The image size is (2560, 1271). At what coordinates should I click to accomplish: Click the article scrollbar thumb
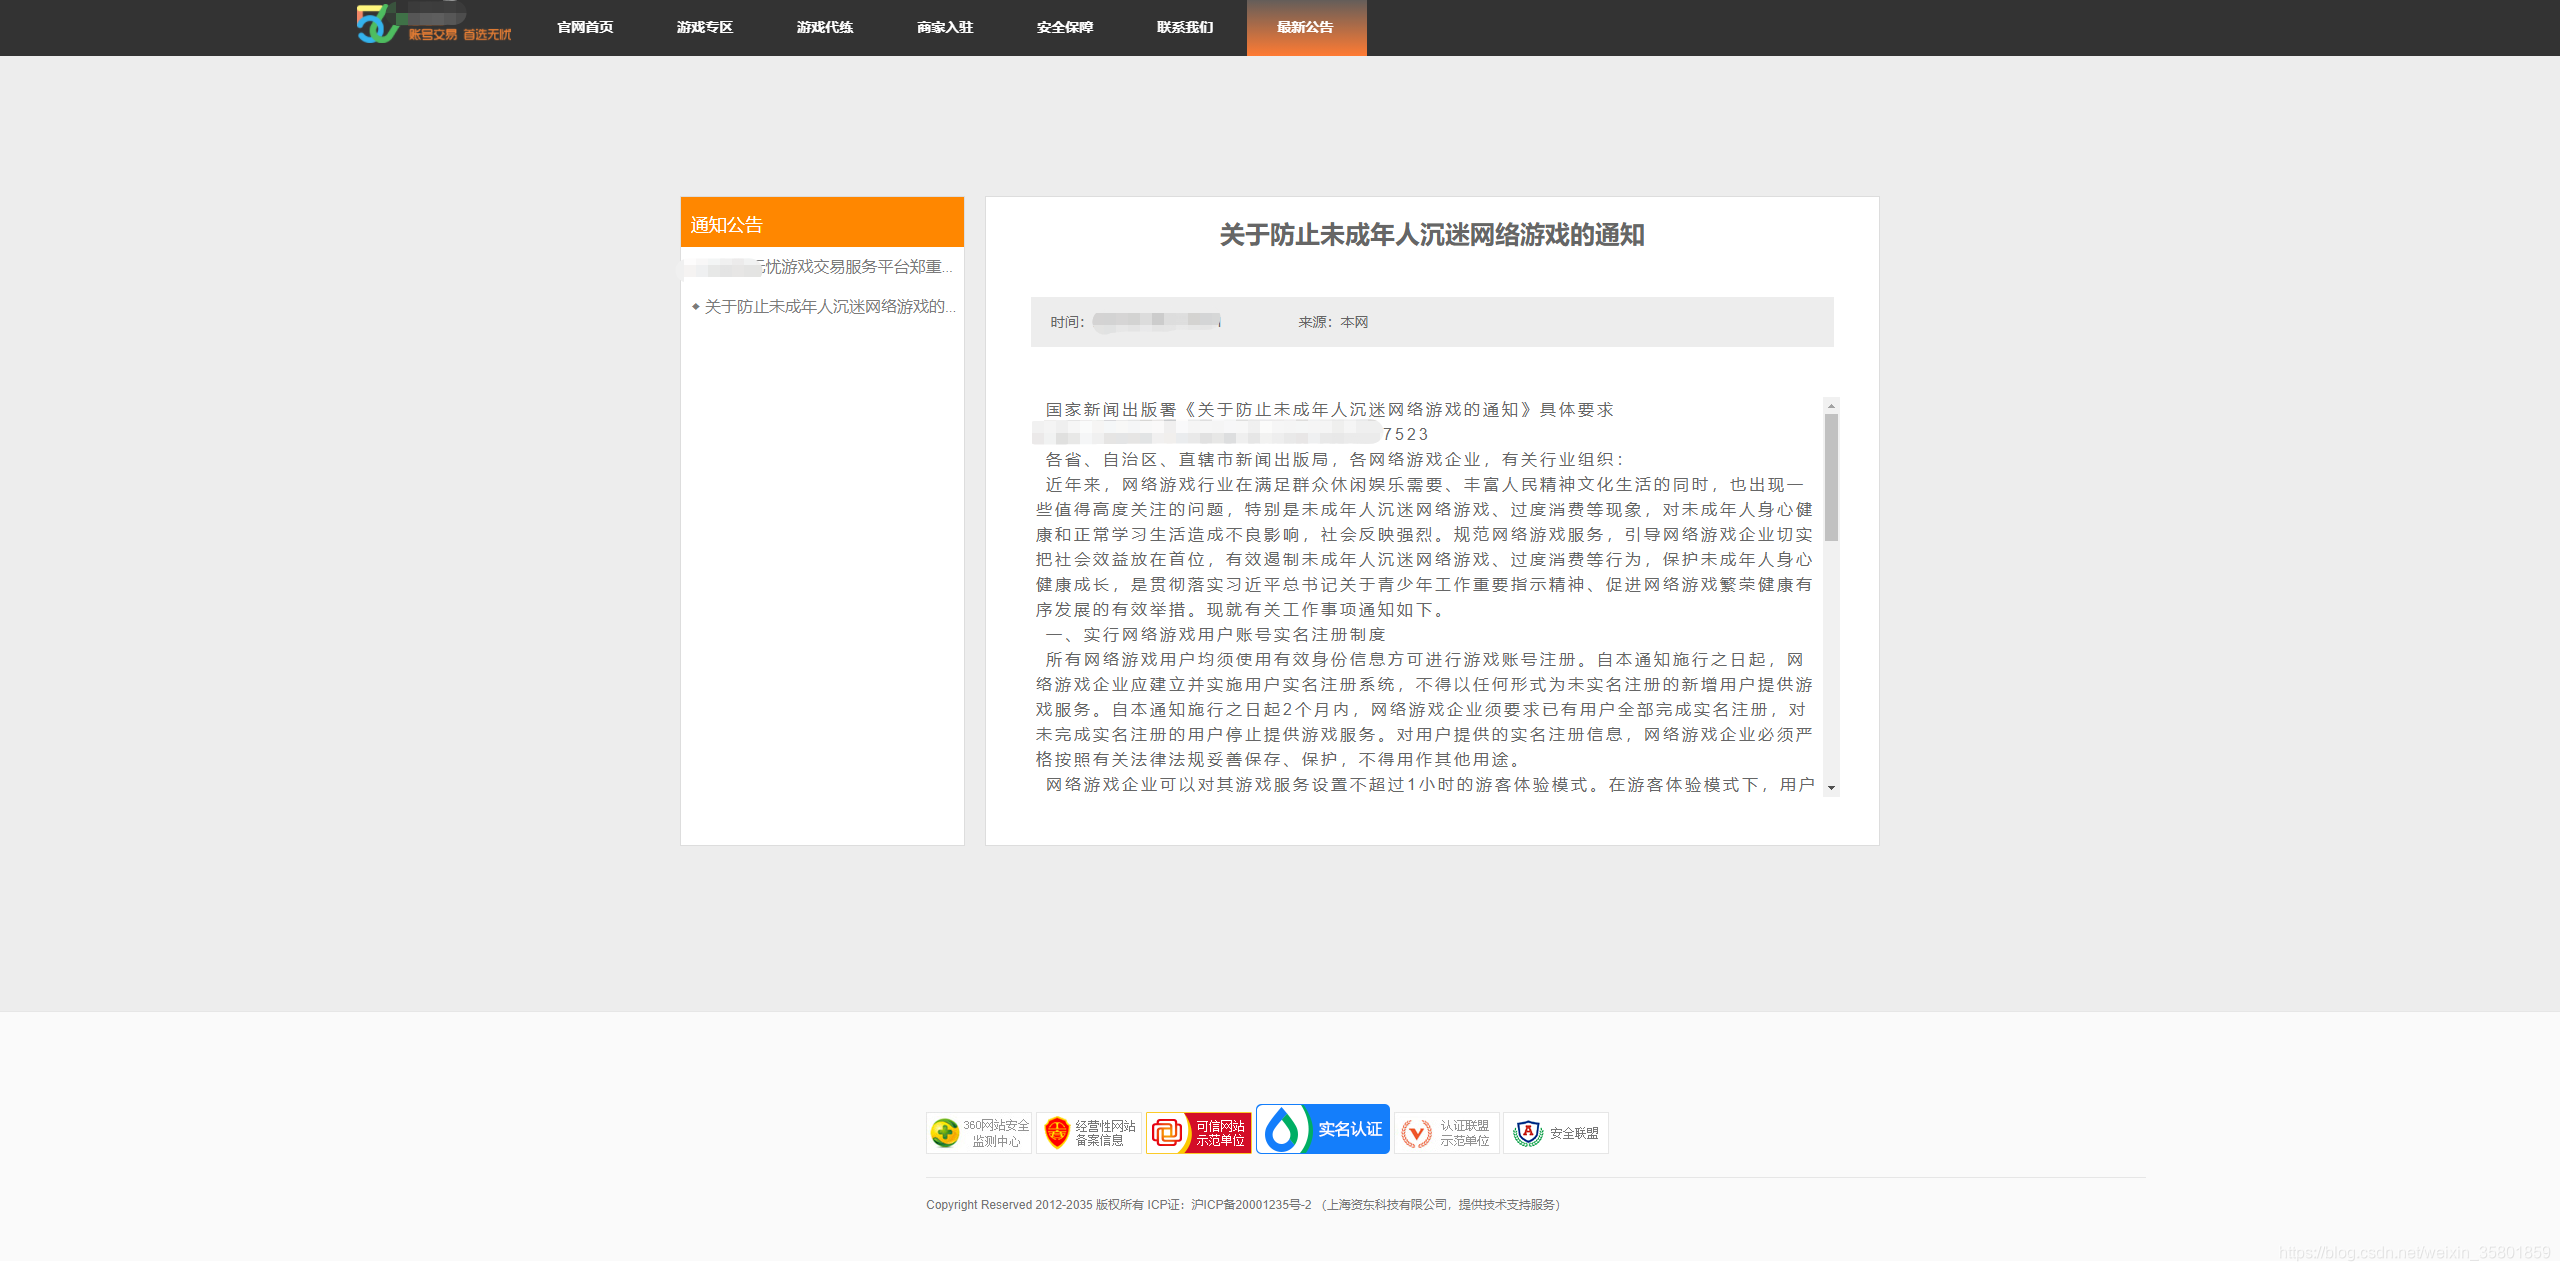pyautogui.click(x=1831, y=478)
